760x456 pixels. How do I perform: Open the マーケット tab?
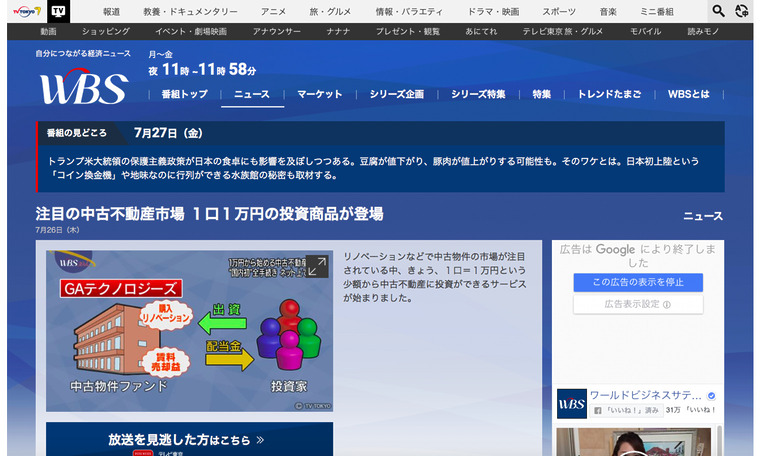coord(320,94)
